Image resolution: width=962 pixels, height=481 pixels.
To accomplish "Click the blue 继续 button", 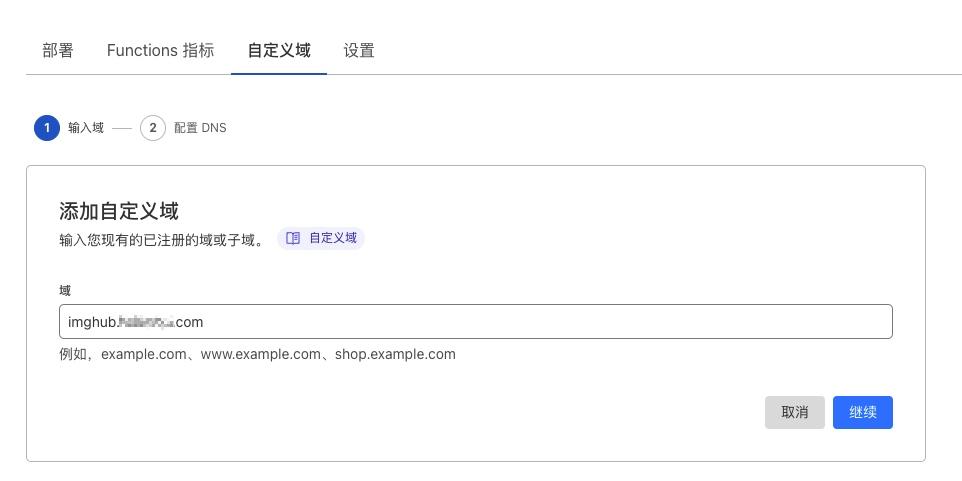I will [863, 412].
